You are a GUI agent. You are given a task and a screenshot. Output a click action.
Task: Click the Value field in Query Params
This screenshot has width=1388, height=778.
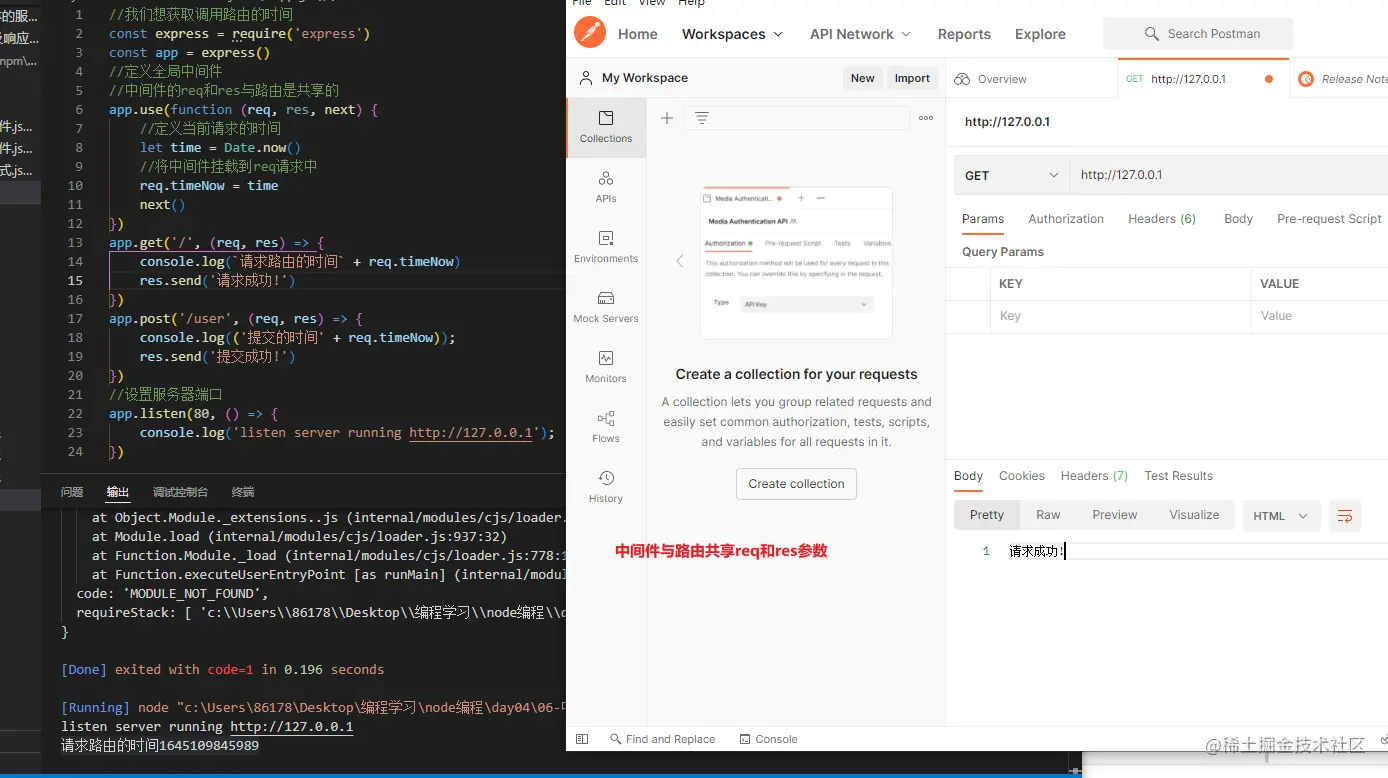pos(1319,316)
